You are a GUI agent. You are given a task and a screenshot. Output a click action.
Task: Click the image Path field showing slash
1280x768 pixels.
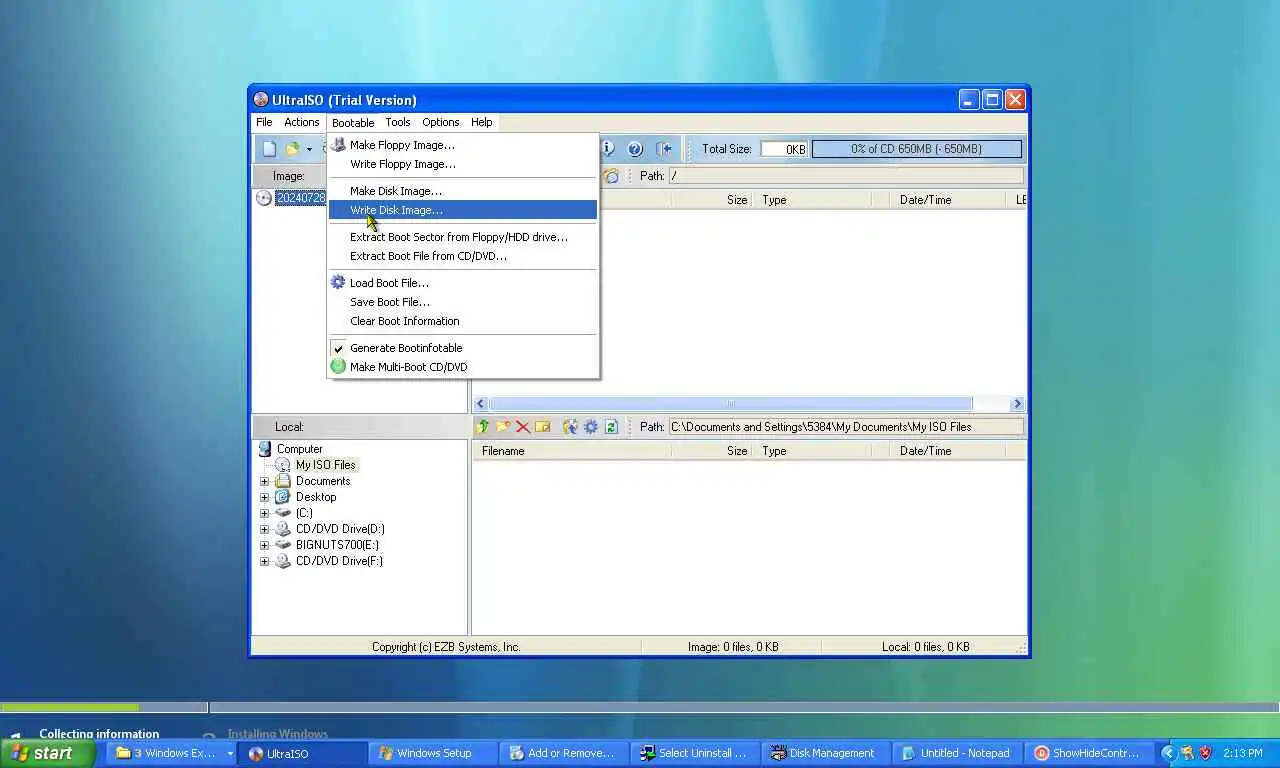pyautogui.click(x=846, y=176)
